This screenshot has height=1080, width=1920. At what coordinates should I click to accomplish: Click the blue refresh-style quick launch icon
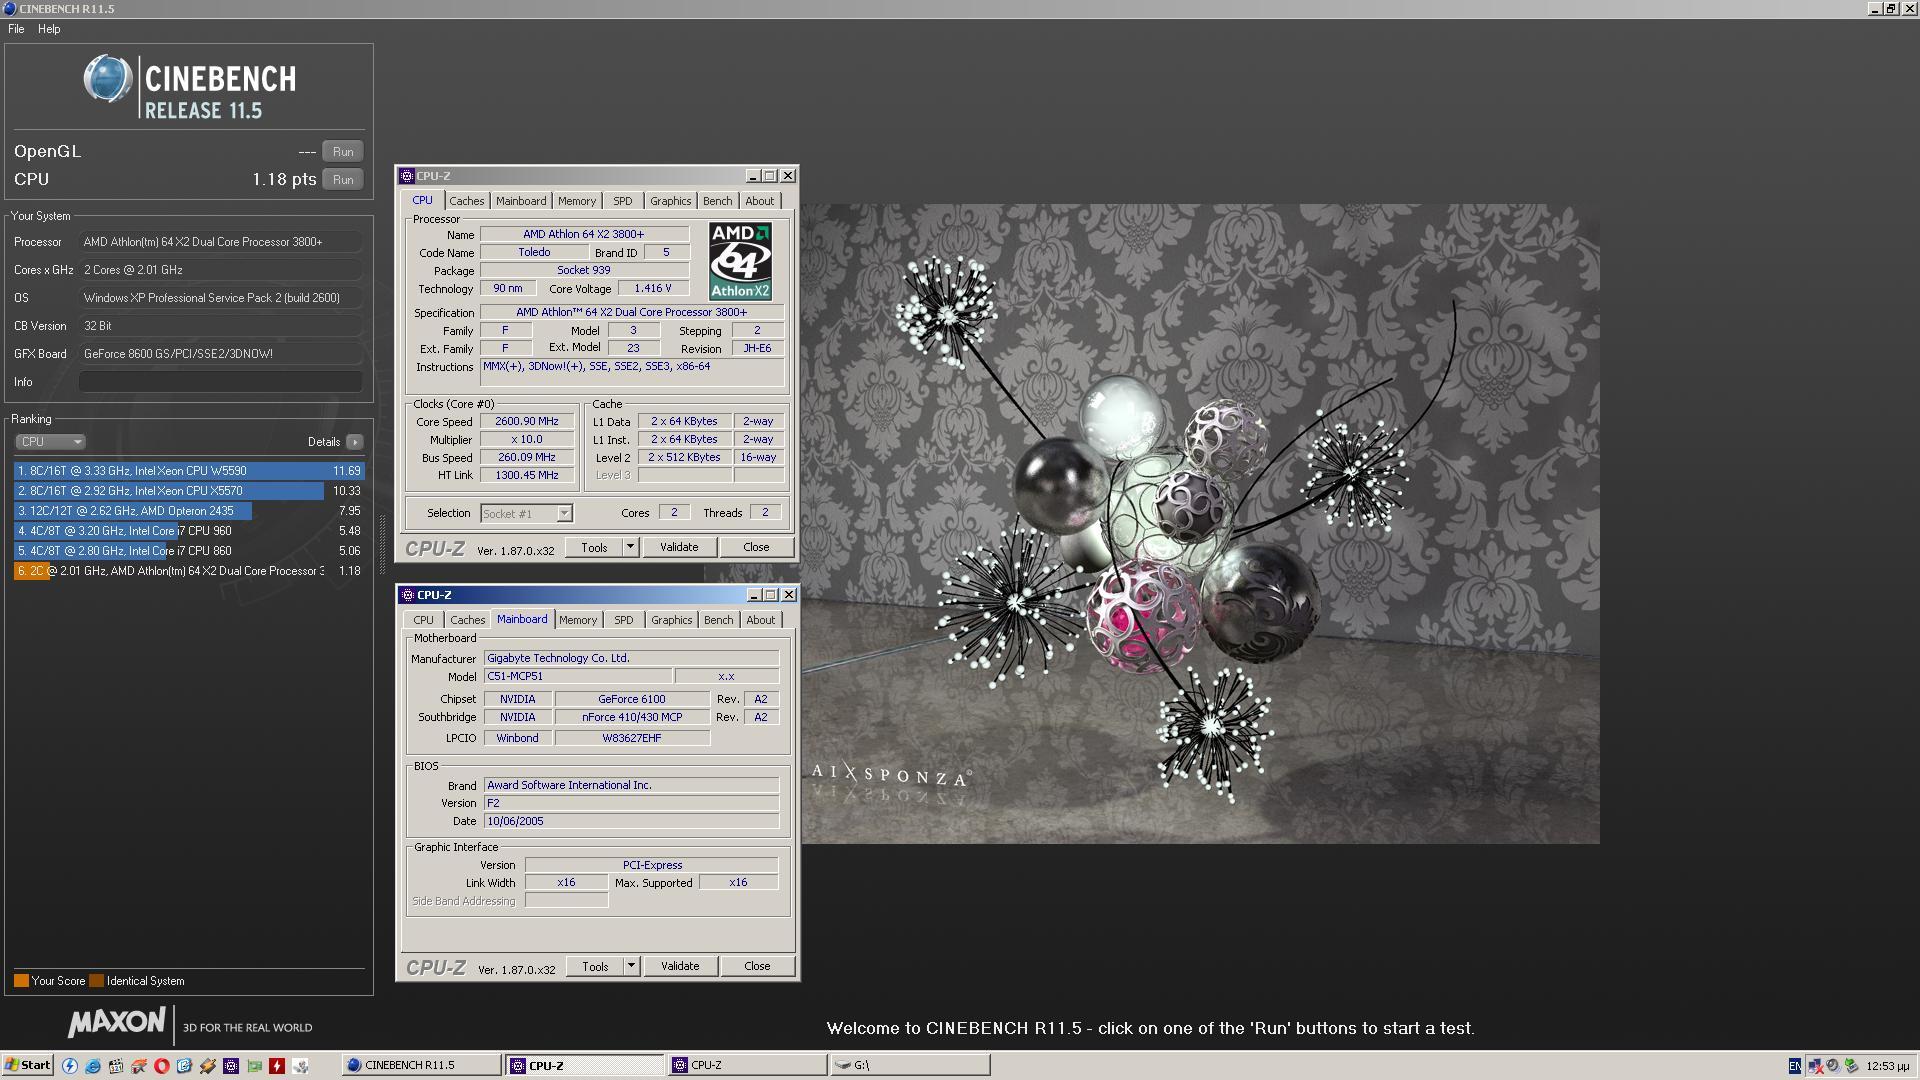[x=184, y=1066]
